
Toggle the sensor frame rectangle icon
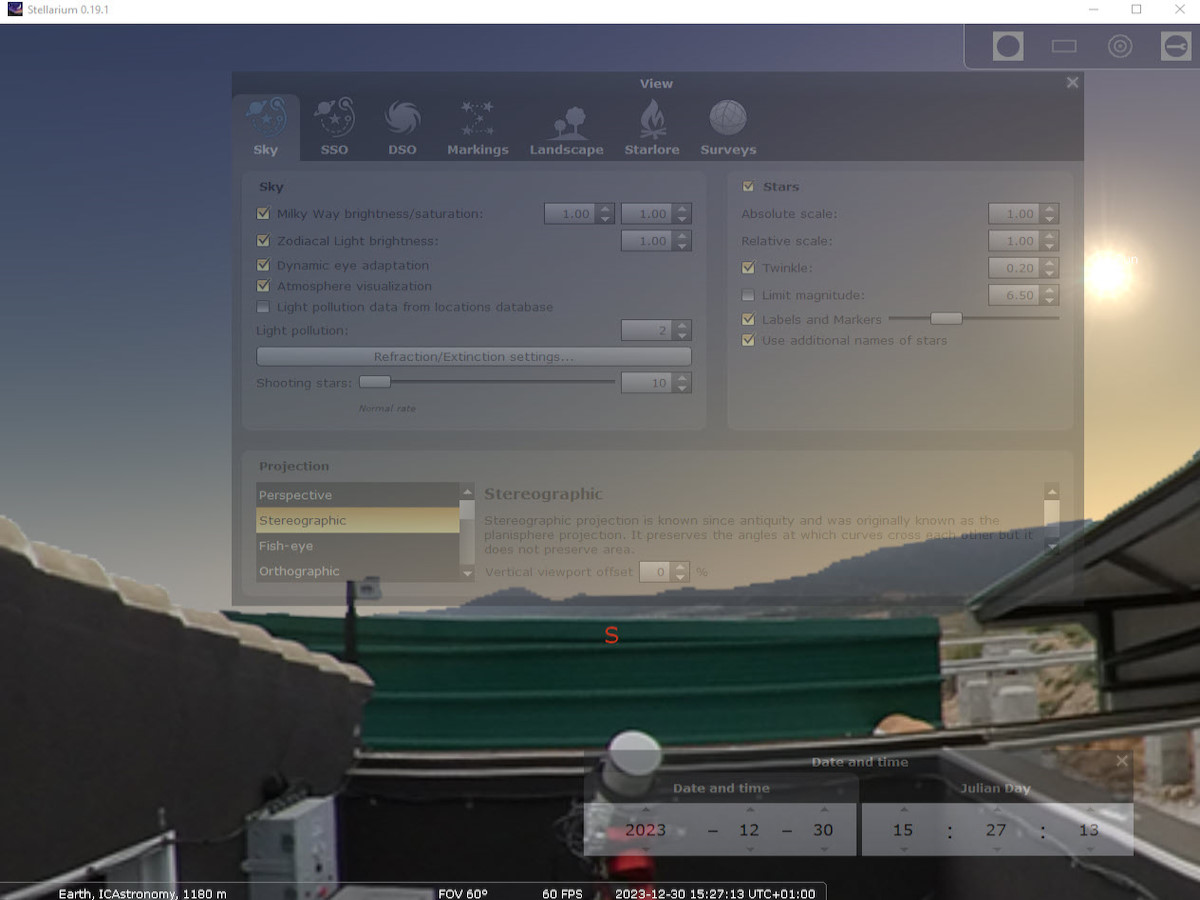(1064, 46)
